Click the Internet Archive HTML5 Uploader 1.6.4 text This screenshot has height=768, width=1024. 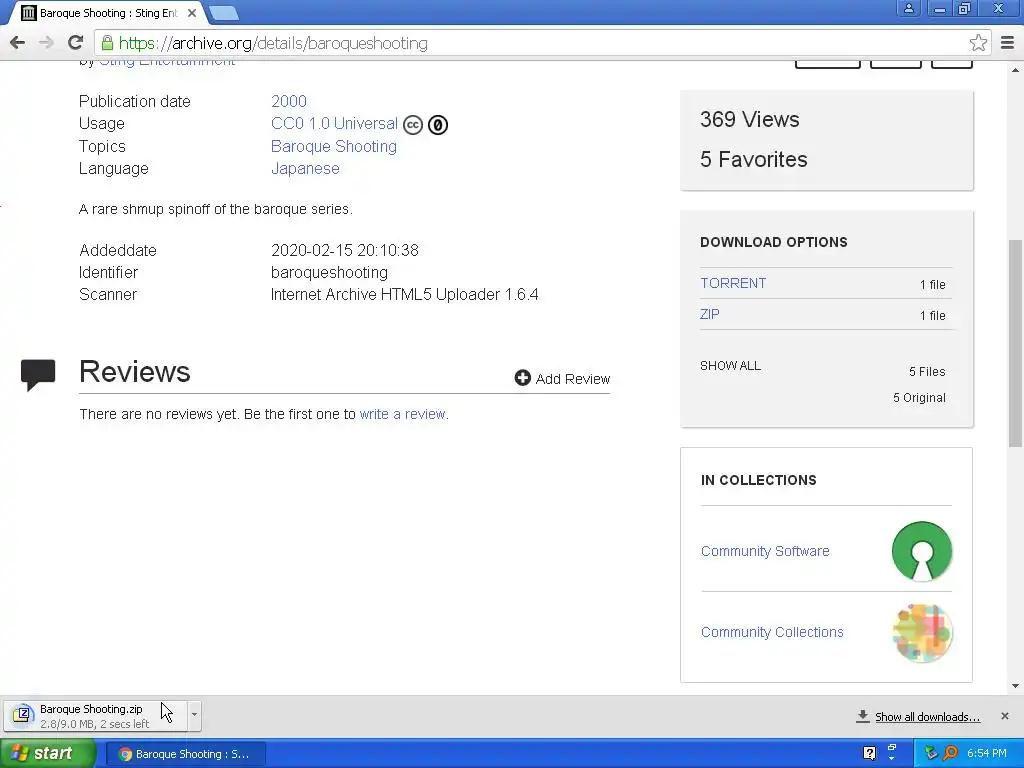(x=404, y=295)
